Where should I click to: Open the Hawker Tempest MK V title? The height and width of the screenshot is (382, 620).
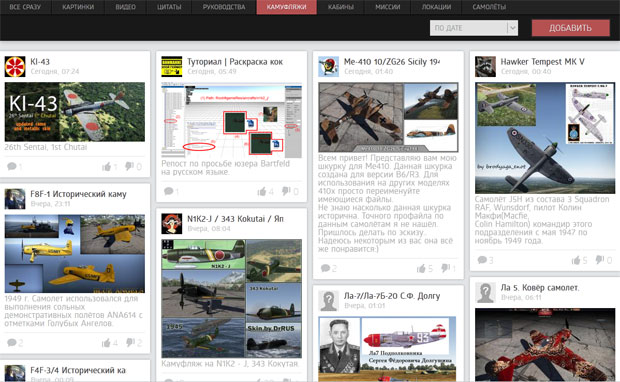pos(542,62)
